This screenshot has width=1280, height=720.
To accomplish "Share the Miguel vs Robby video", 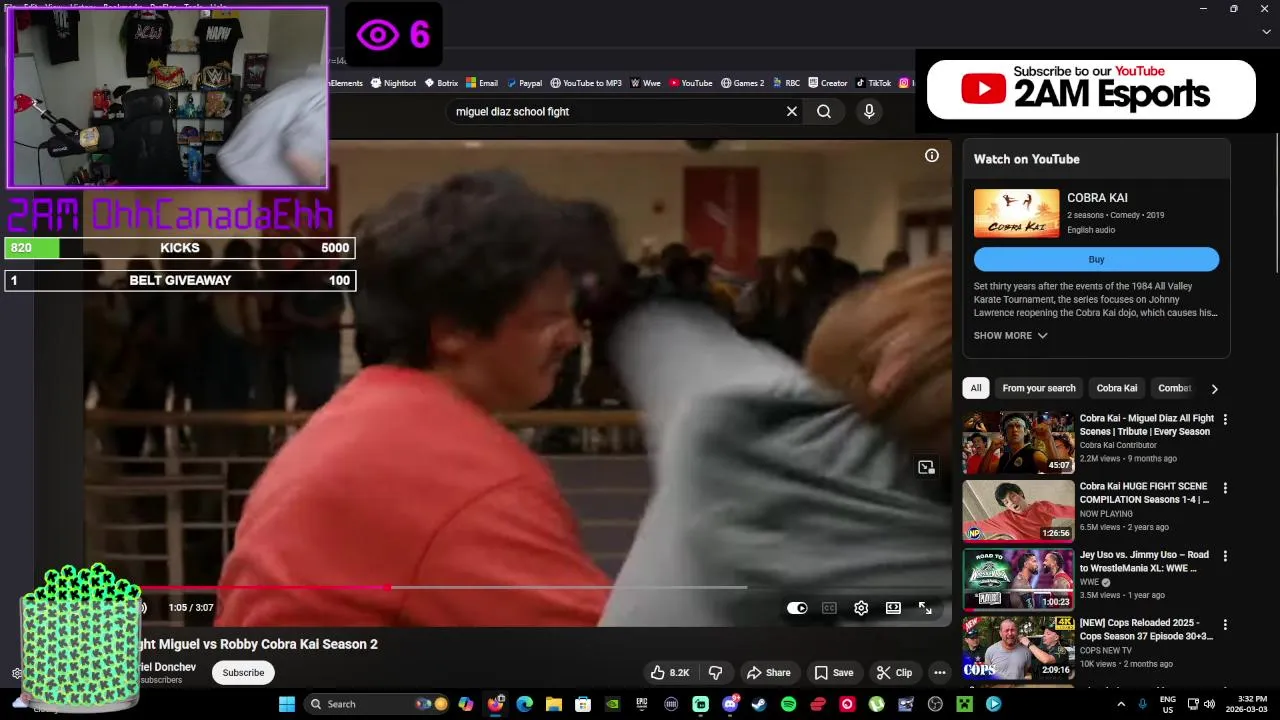I will point(769,673).
